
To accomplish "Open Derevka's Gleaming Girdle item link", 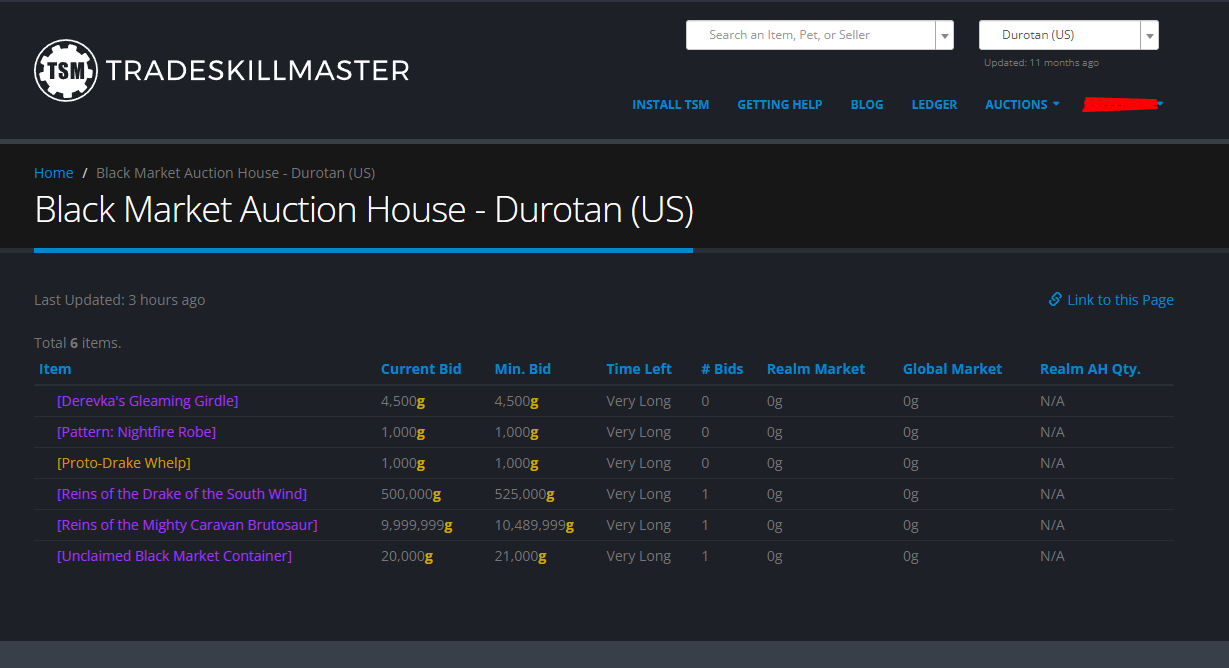I will tap(148, 401).
